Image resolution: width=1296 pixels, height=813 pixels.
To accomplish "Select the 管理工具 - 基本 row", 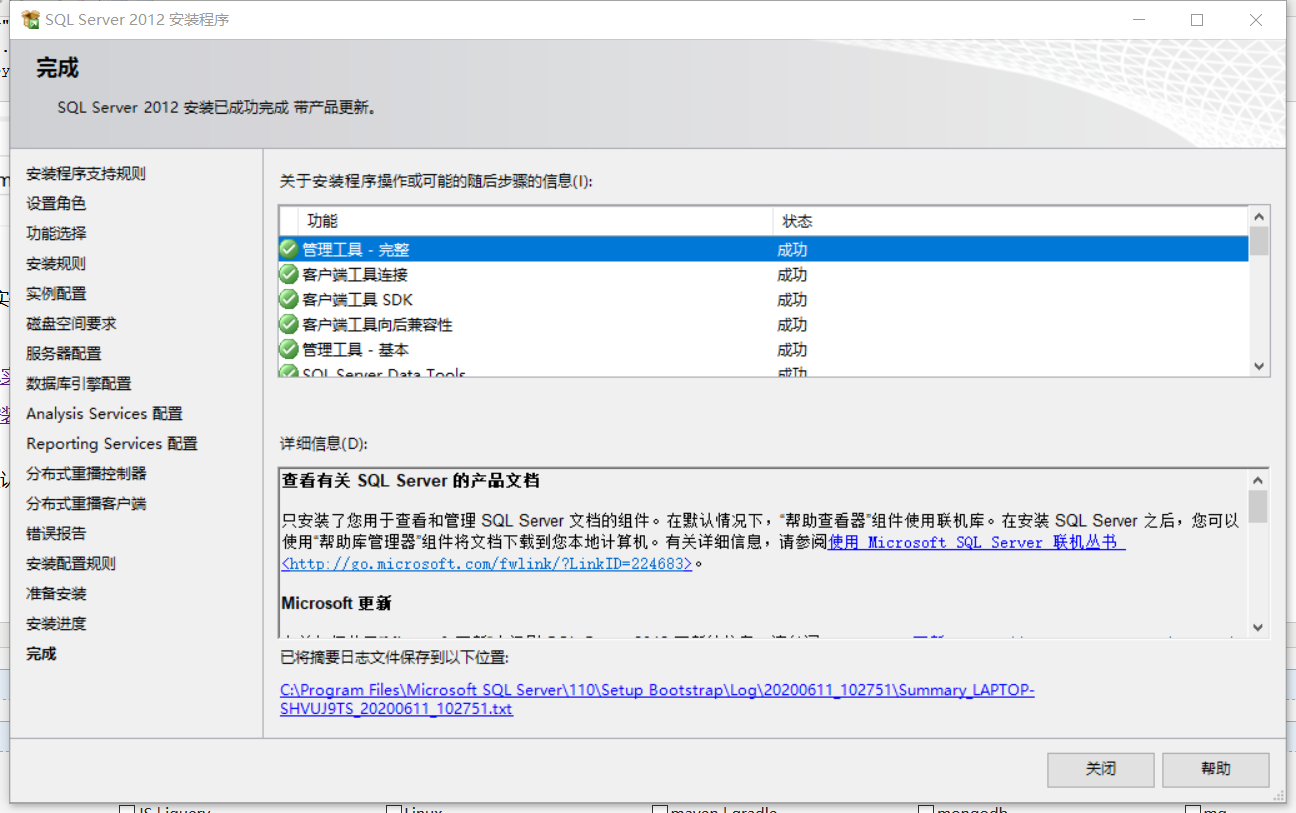I will point(764,349).
